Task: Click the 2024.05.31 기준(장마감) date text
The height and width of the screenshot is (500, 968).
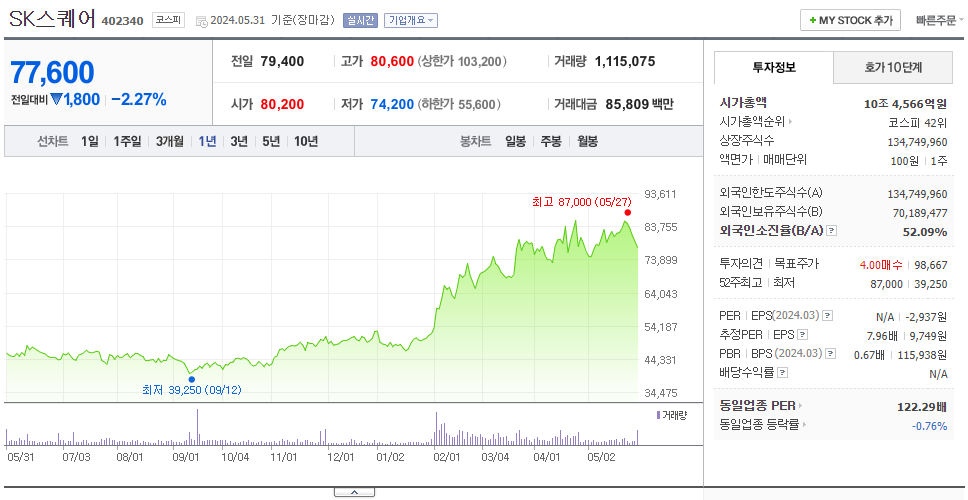Action: [272, 20]
